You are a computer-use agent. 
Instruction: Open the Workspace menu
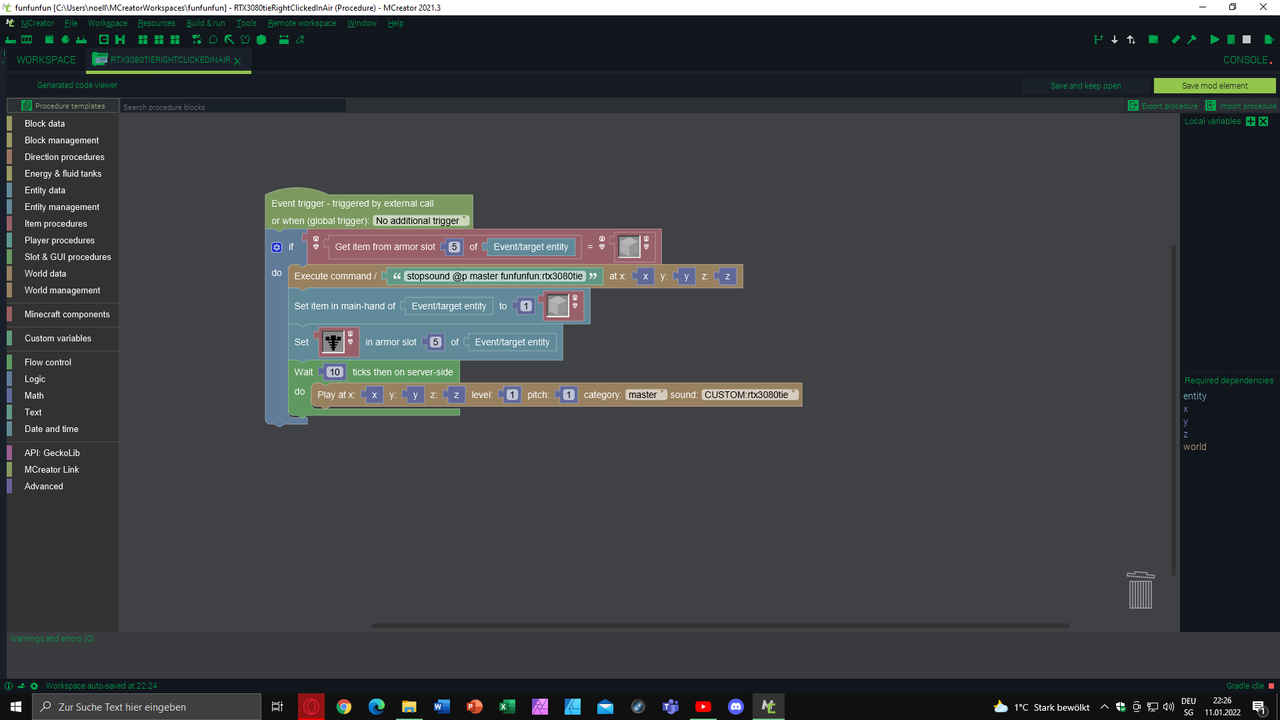pyautogui.click(x=108, y=23)
